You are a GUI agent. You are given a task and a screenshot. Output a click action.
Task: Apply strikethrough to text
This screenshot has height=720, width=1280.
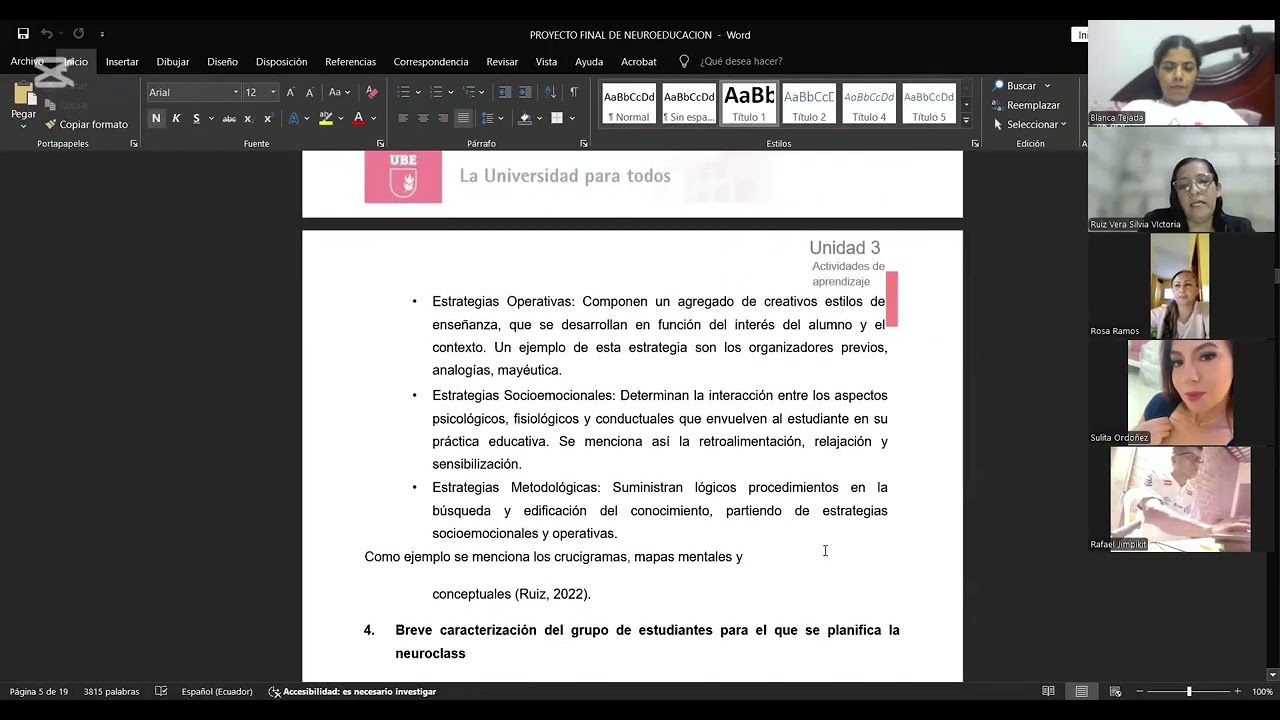click(229, 118)
